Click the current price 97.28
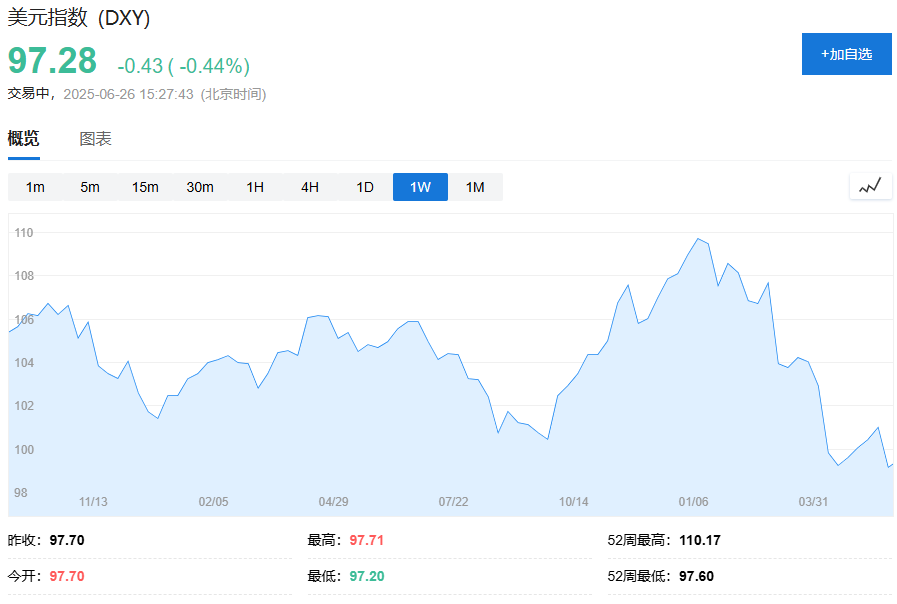897x604 pixels. (53, 61)
